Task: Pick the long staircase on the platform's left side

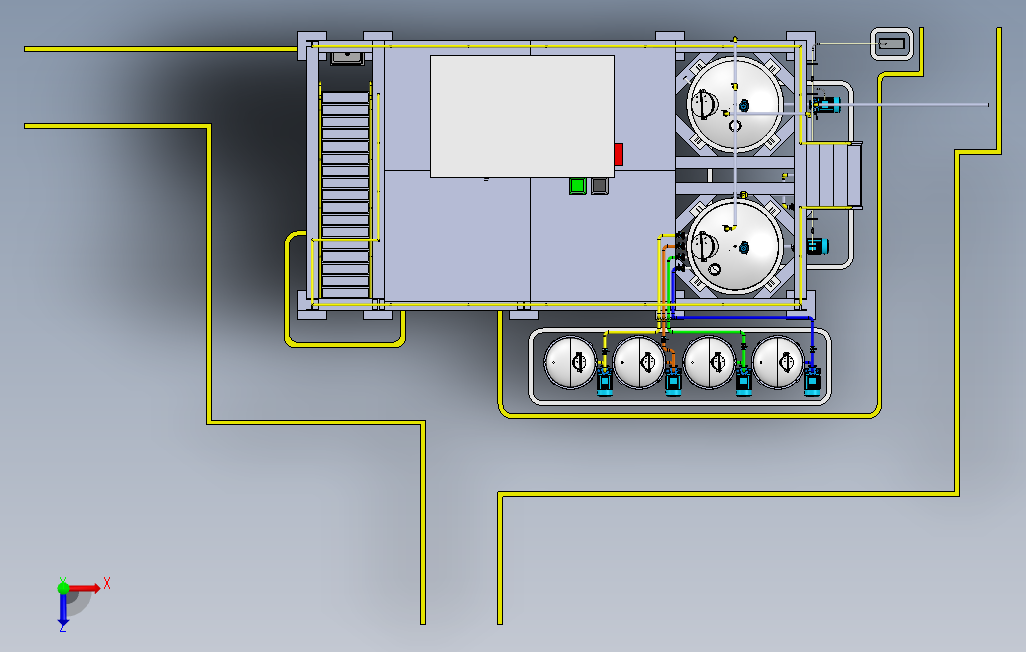Action: coord(345,195)
